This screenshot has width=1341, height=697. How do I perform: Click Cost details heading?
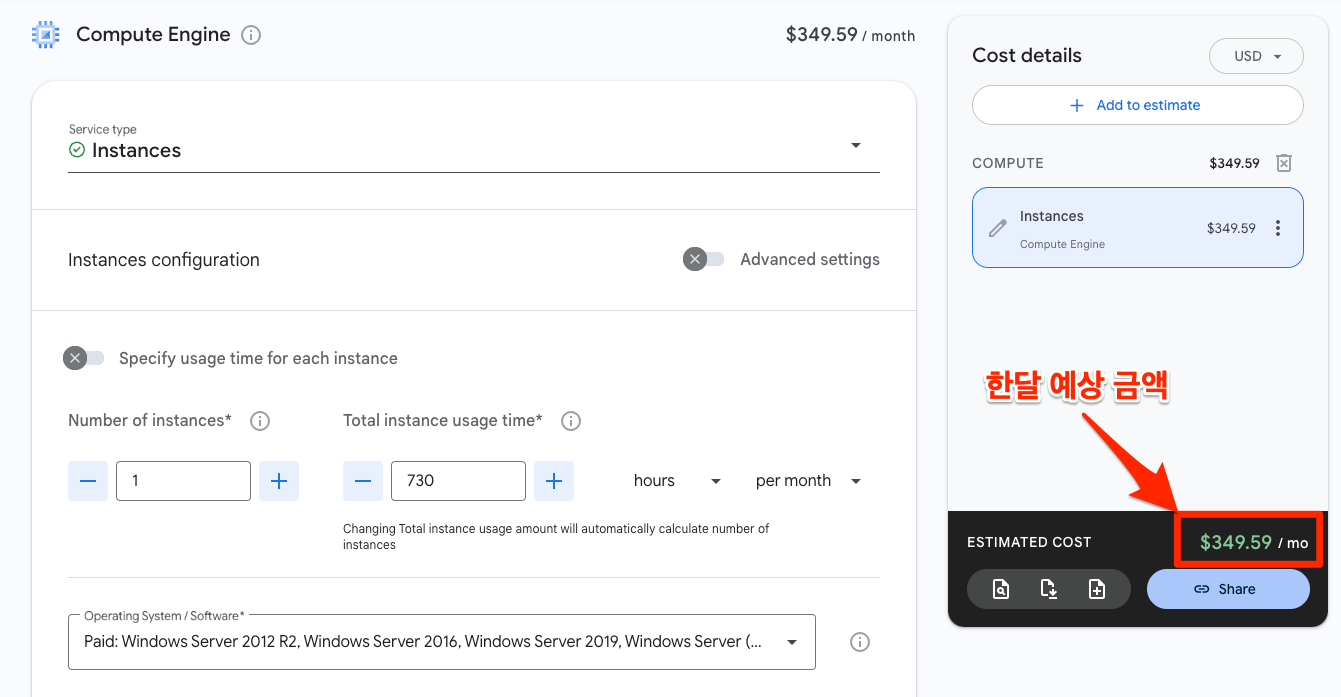[x=1027, y=56]
